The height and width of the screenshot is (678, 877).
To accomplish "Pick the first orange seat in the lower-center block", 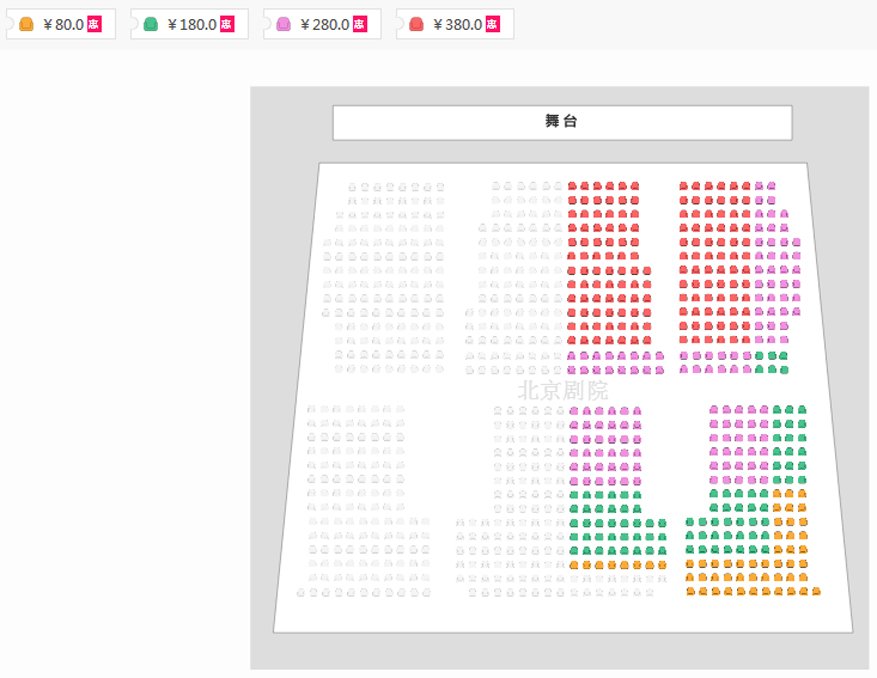I will pos(574,565).
